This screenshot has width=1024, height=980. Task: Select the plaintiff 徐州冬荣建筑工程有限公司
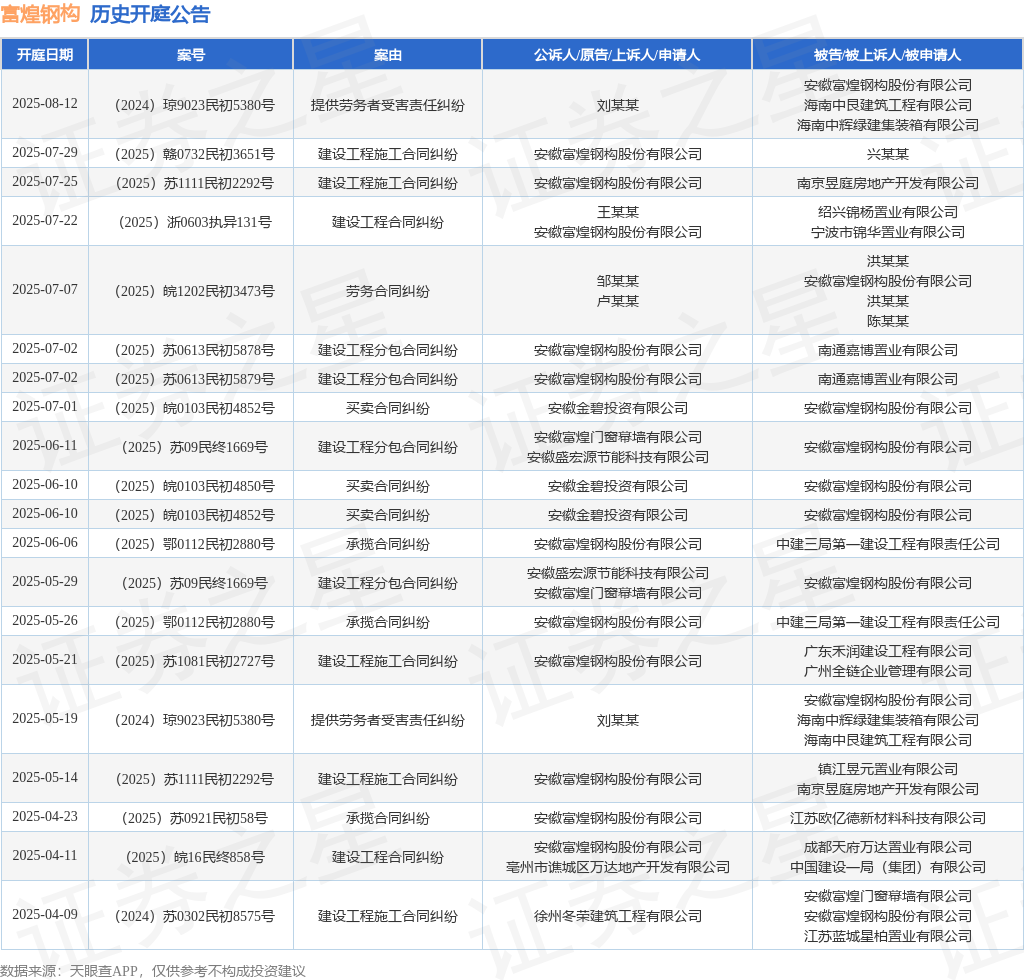617,916
